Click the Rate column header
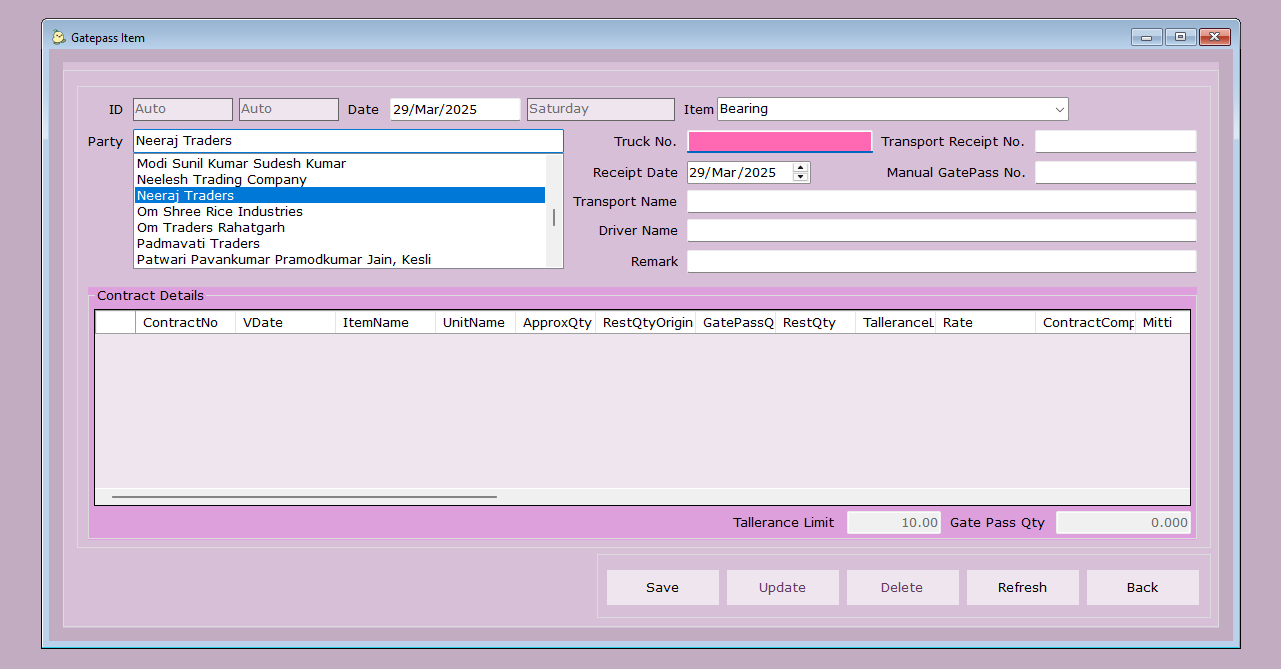The height and width of the screenshot is (669, 1281). (x=985, y=322)
